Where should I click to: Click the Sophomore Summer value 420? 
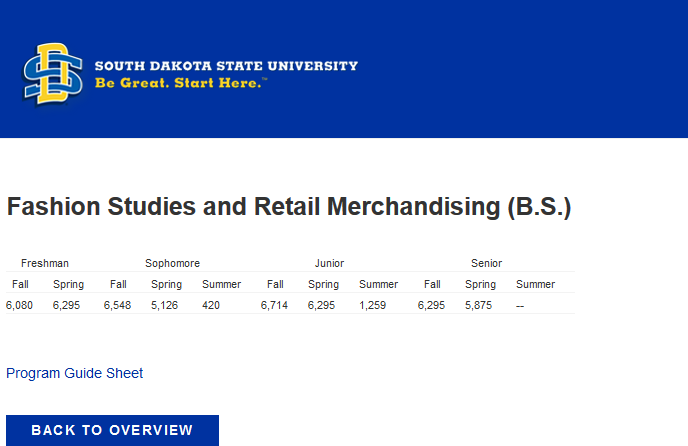coord(211,305)
